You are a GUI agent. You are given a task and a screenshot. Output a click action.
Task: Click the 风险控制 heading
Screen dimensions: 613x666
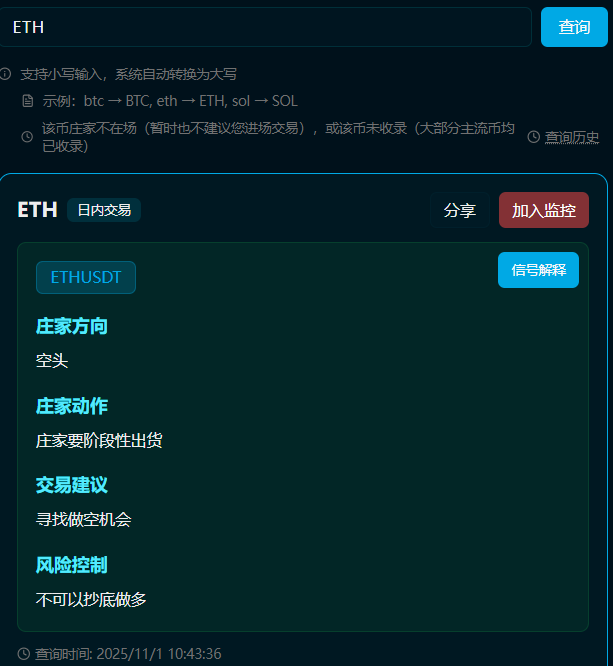point(71,565)
